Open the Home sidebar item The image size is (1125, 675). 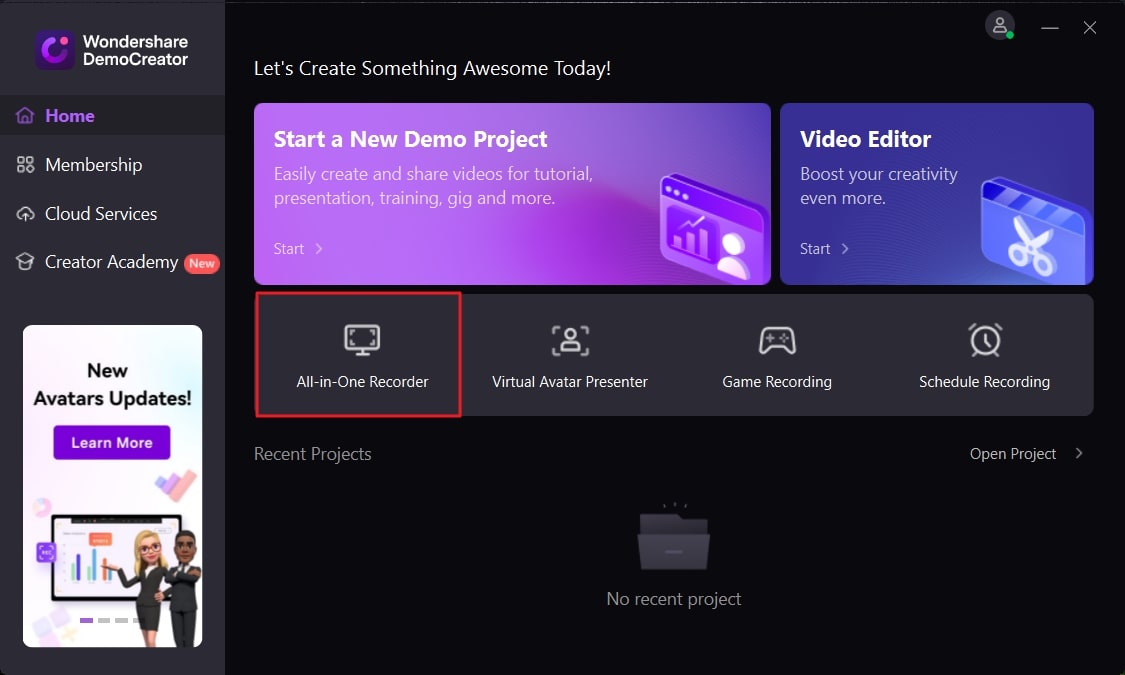112,115
